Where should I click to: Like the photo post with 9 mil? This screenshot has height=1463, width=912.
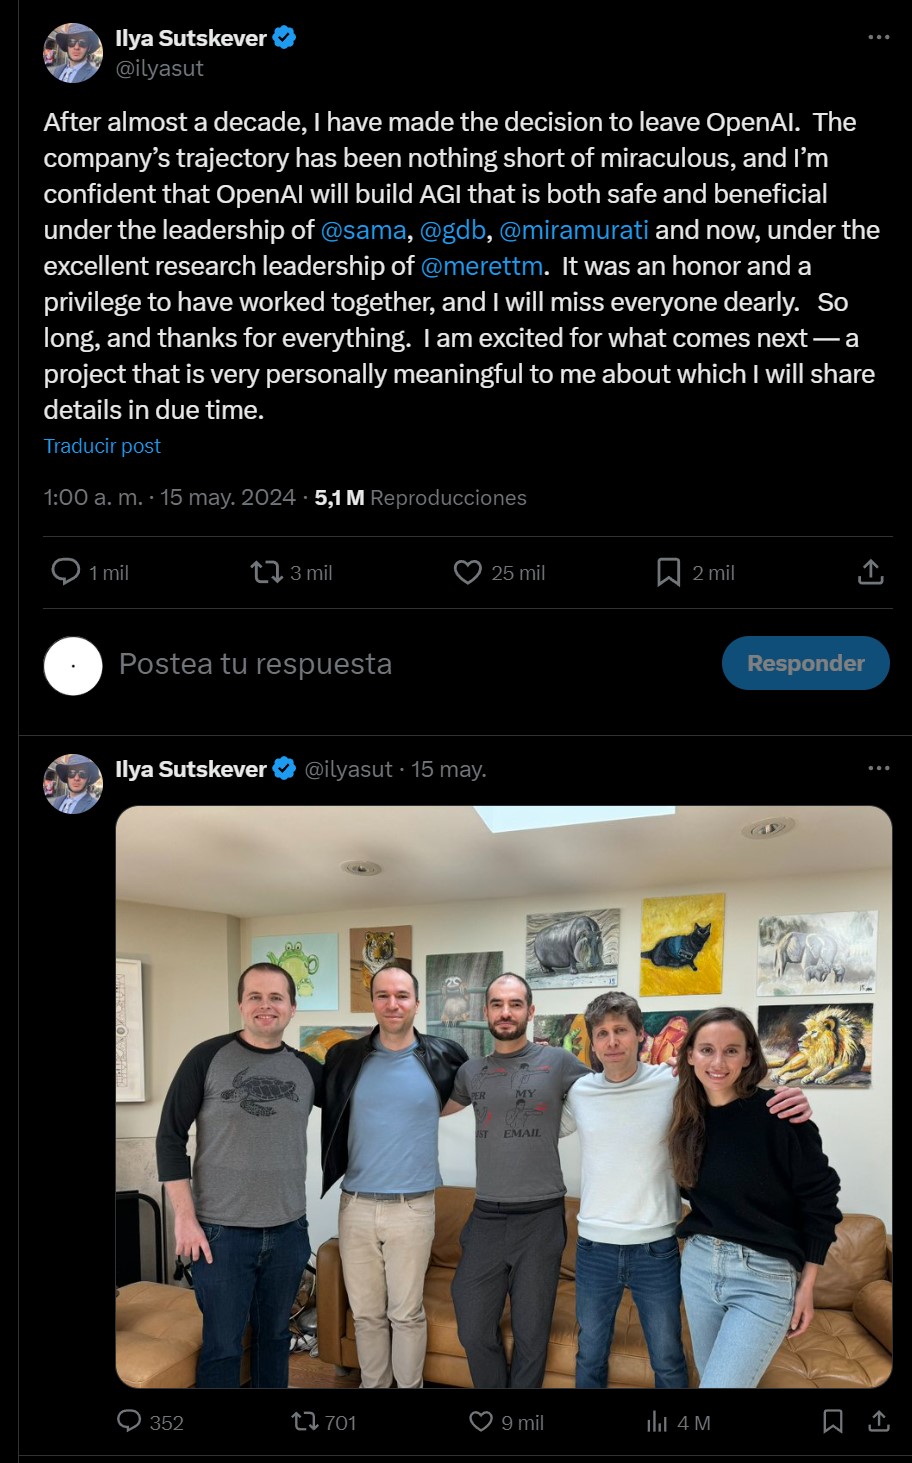coord(481,1421)
